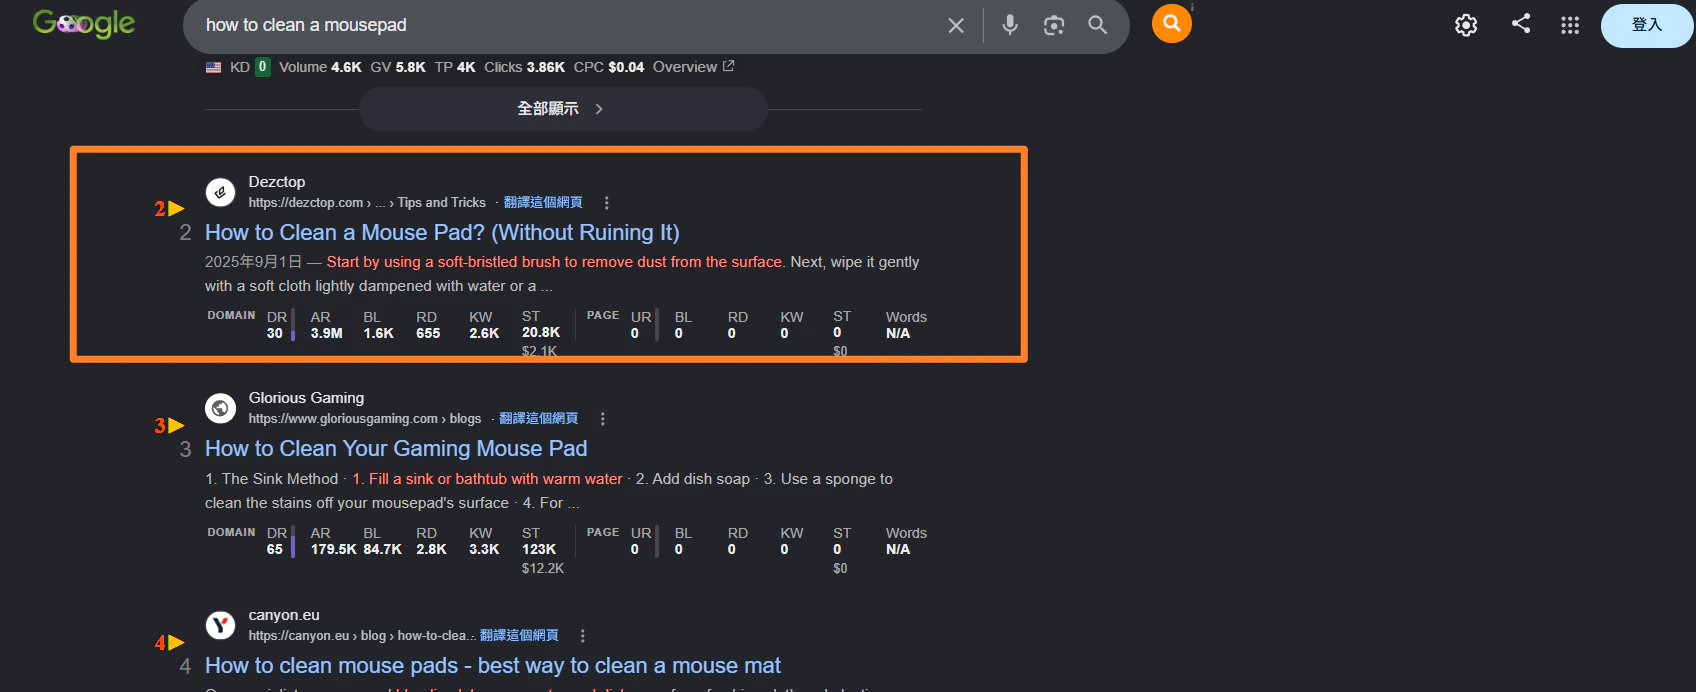Click Dezctop domain KW value 2.6K
1696x692 pixels.
pos(484,333)
